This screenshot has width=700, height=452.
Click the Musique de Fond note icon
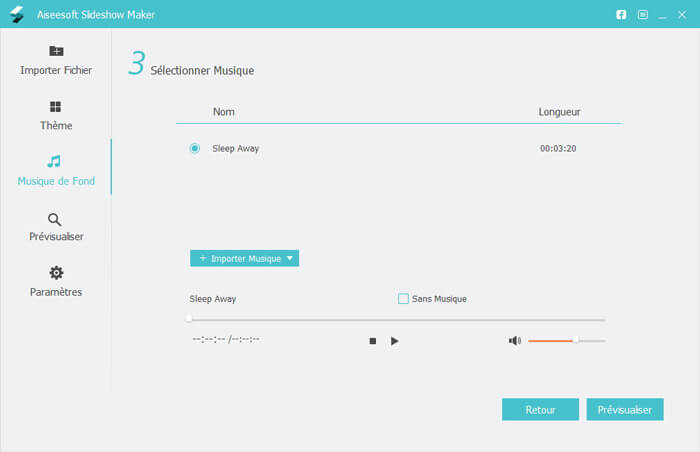[x=55, y=162]
